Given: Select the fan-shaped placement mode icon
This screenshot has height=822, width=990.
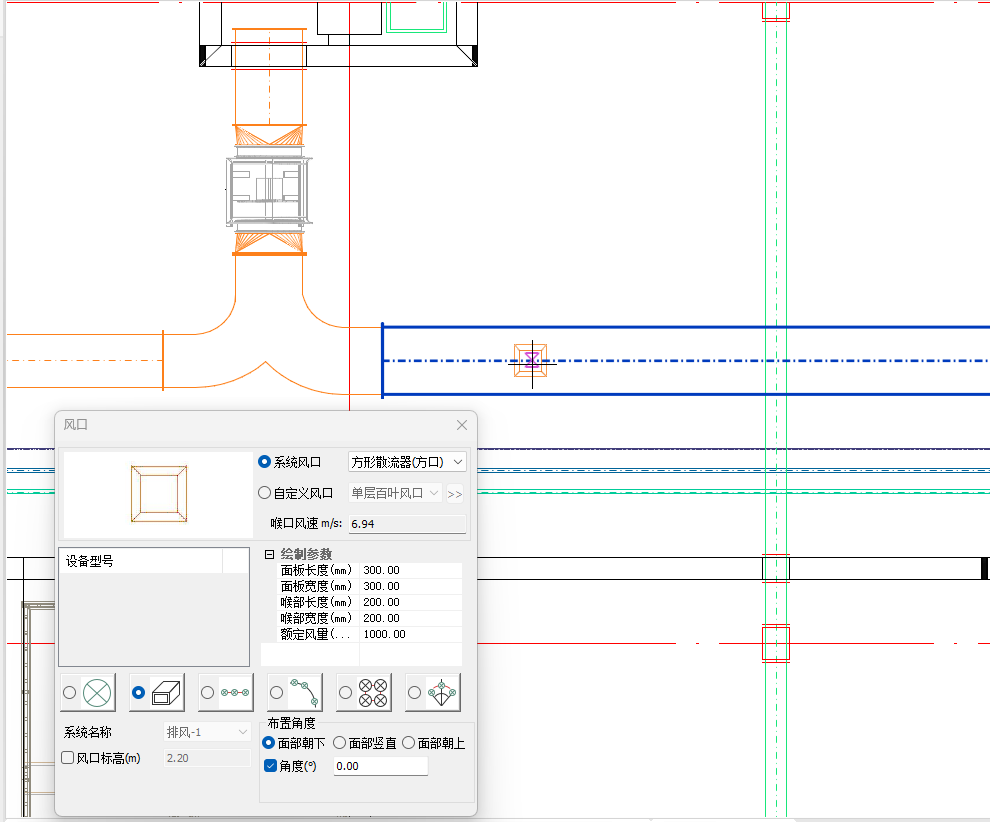Looking at the screenshot, I should tap(441, 692).
